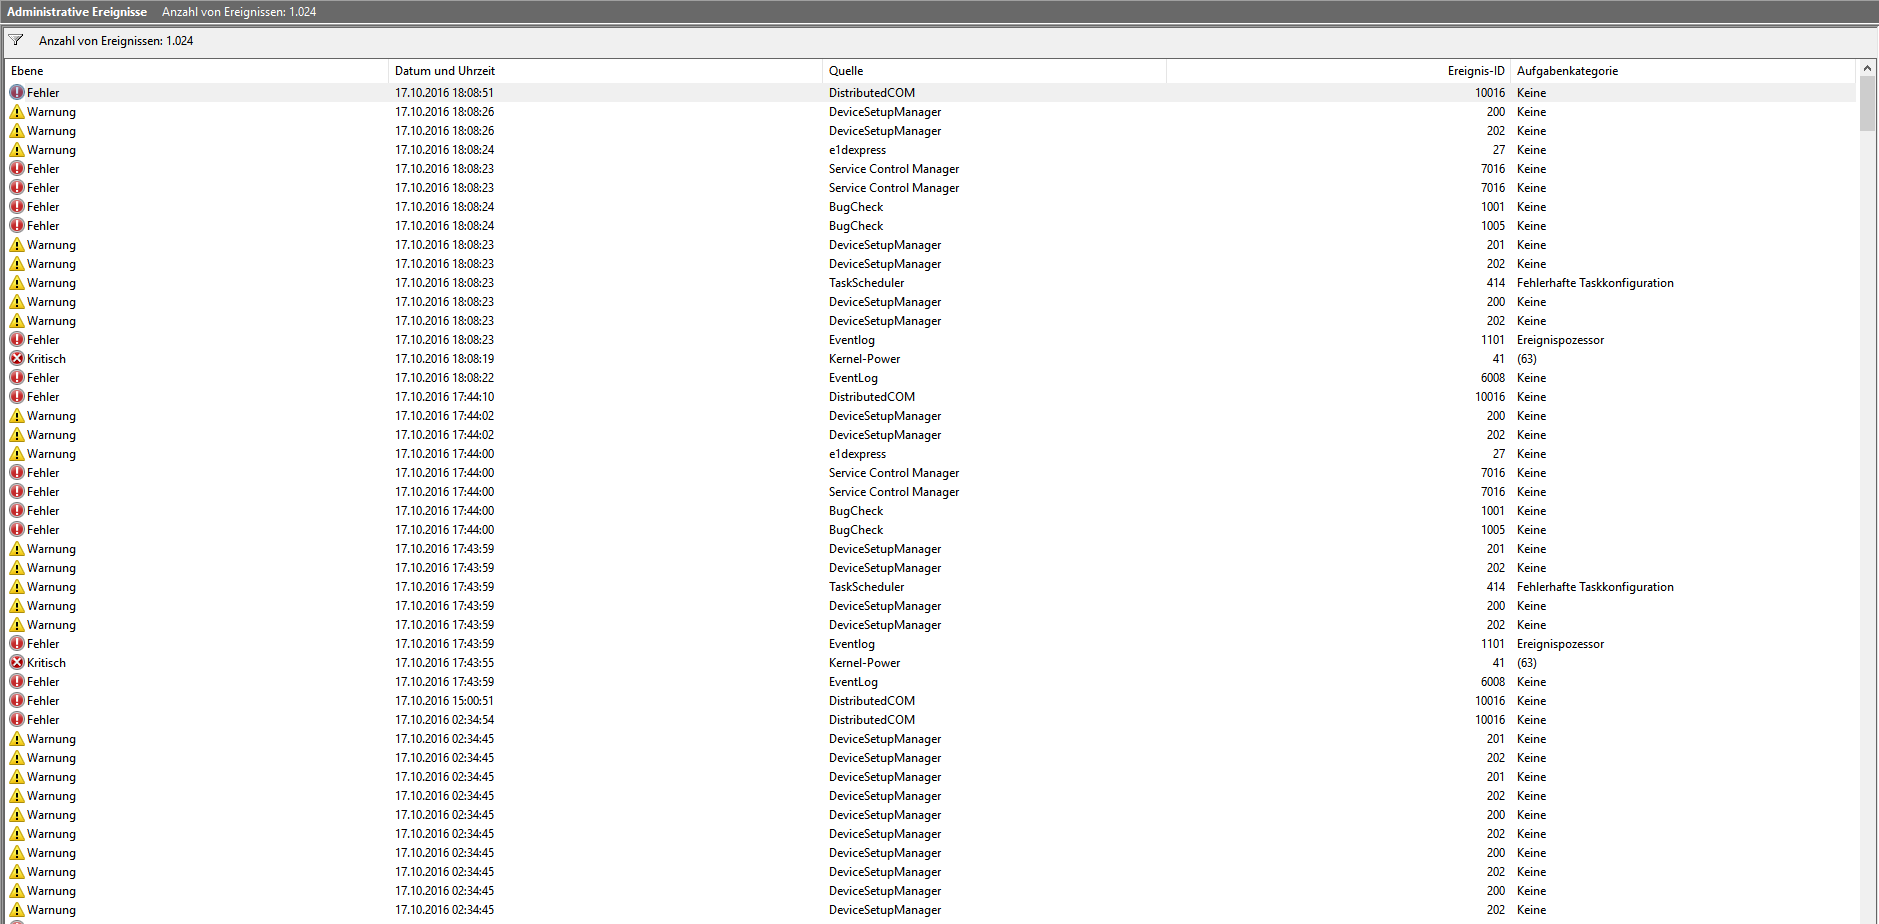Click warning icon of 17:43:59 event ID 201
This screenshot has height=924, width=1879.
pyautogui.click(x=17, y=548)
